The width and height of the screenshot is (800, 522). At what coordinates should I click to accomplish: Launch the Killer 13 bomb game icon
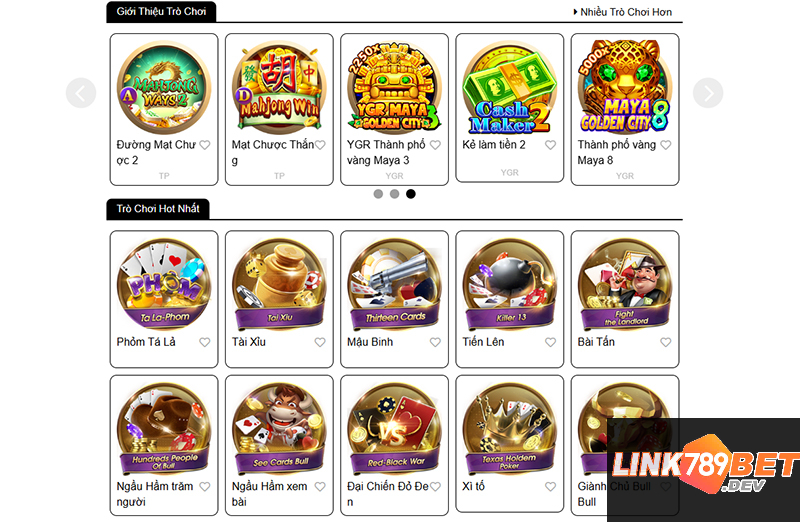pos(510,284)
